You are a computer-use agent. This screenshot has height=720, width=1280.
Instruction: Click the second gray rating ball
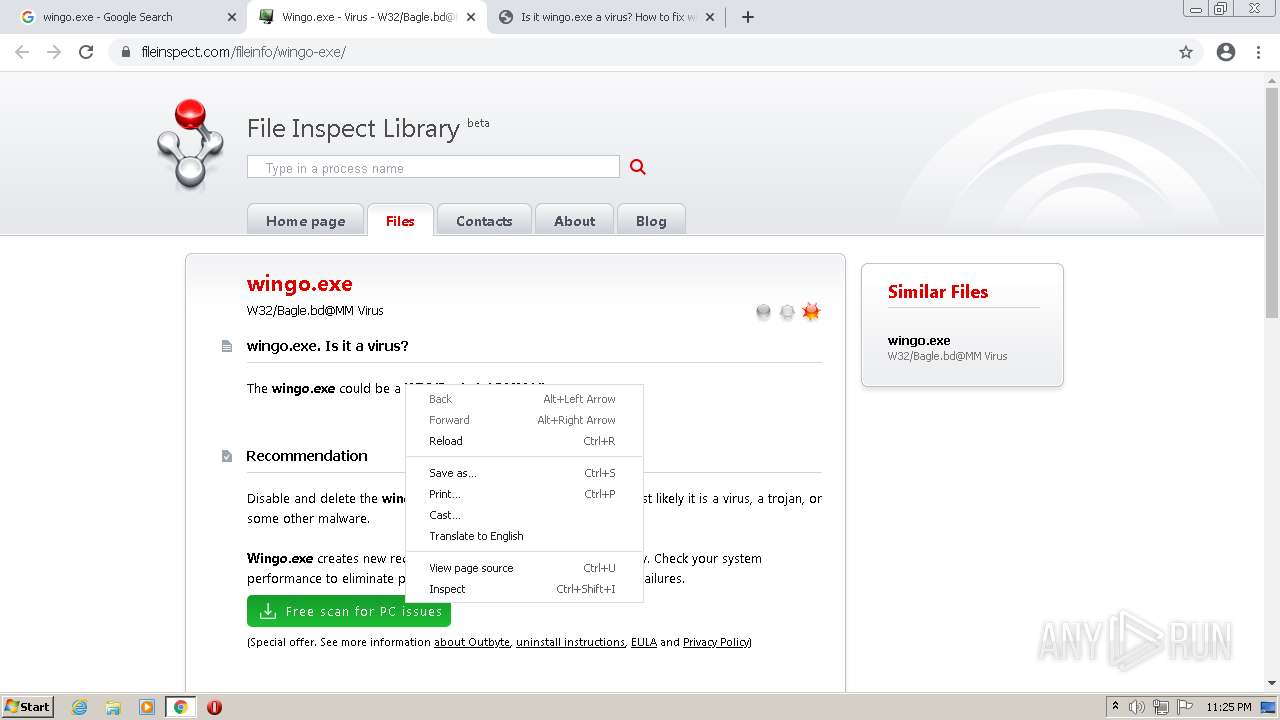[787, 312]
